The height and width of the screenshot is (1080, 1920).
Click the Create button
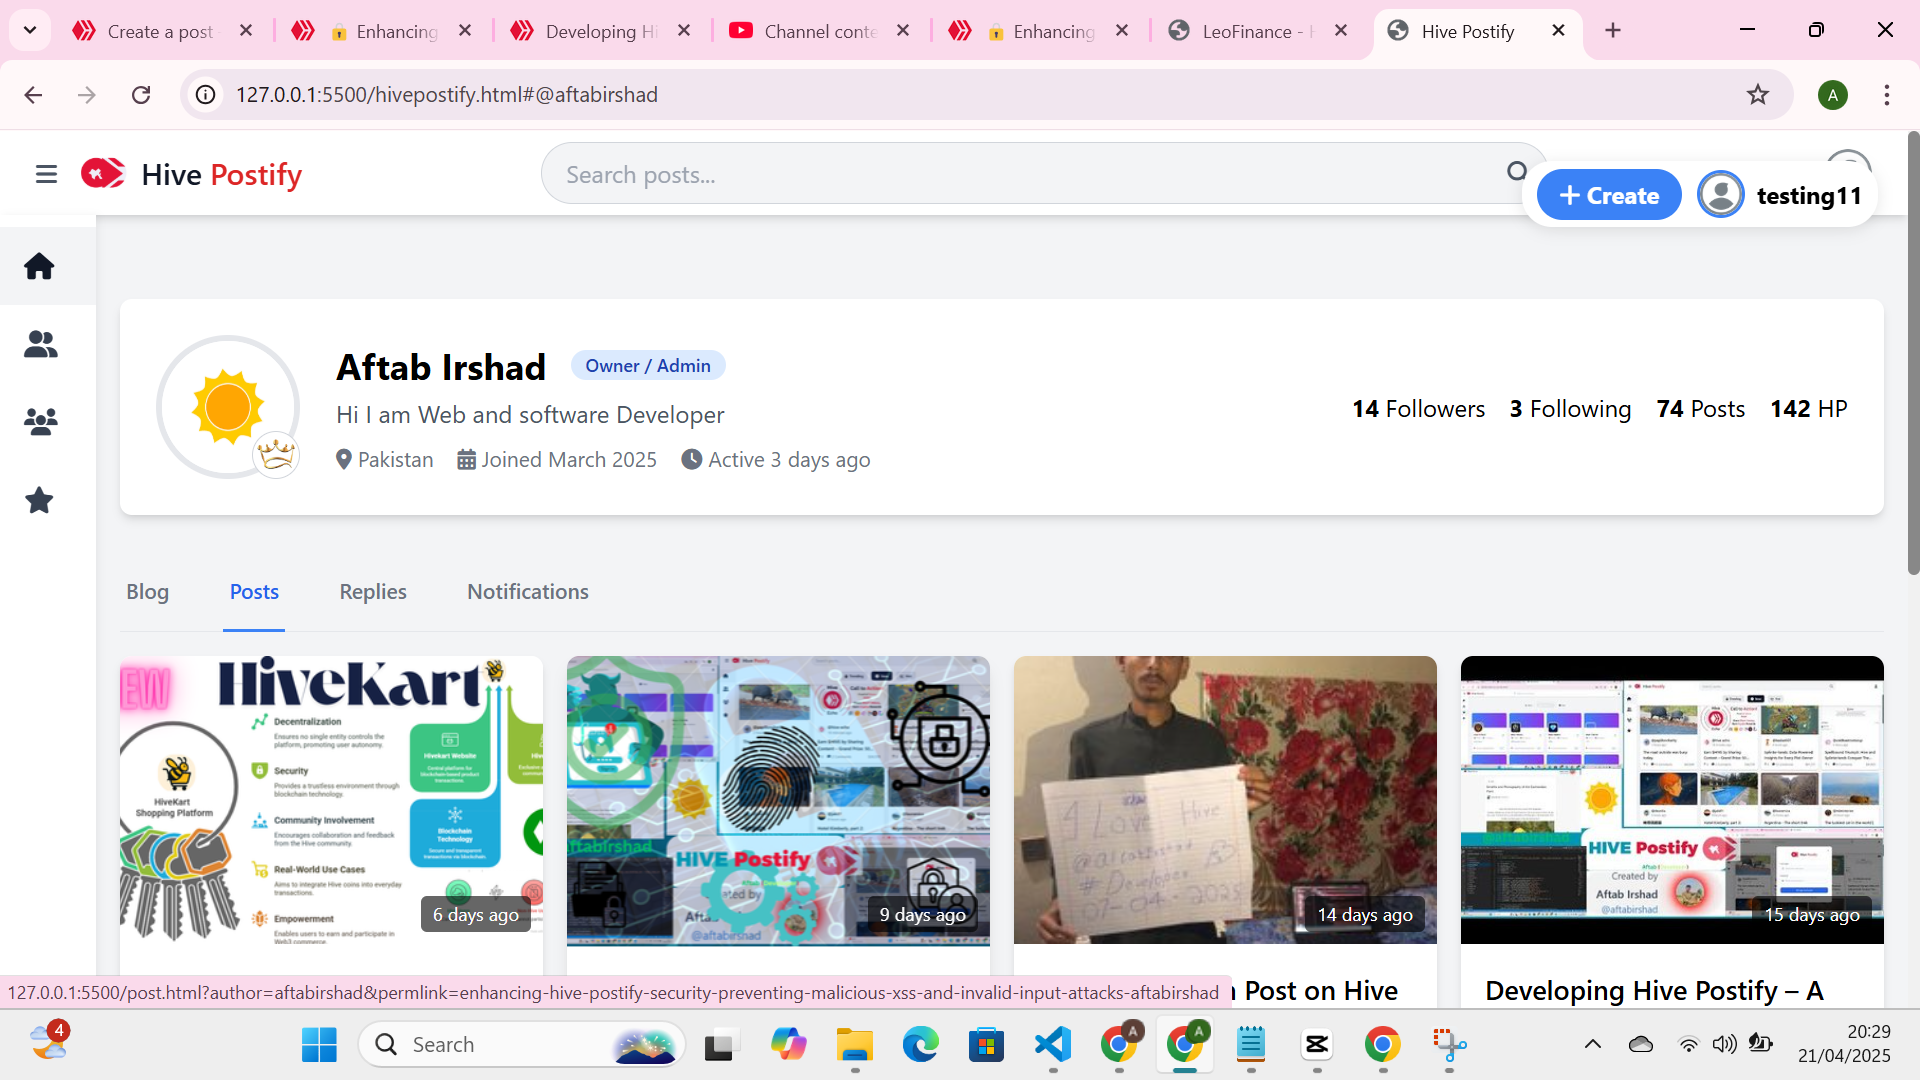point(1609,195)
